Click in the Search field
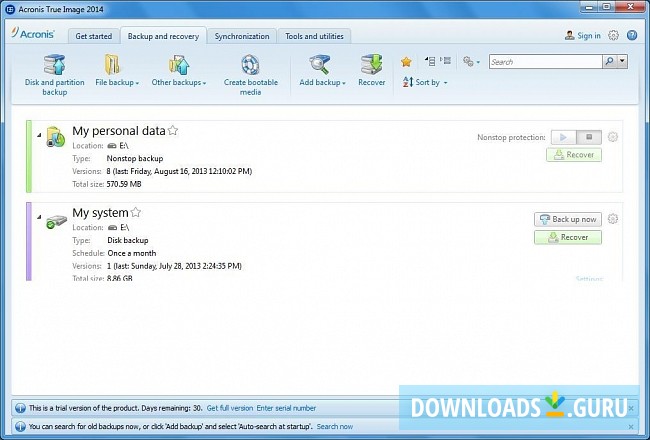Image resolution: width=650 pixels, height=440 pixels. pos(546,62)
